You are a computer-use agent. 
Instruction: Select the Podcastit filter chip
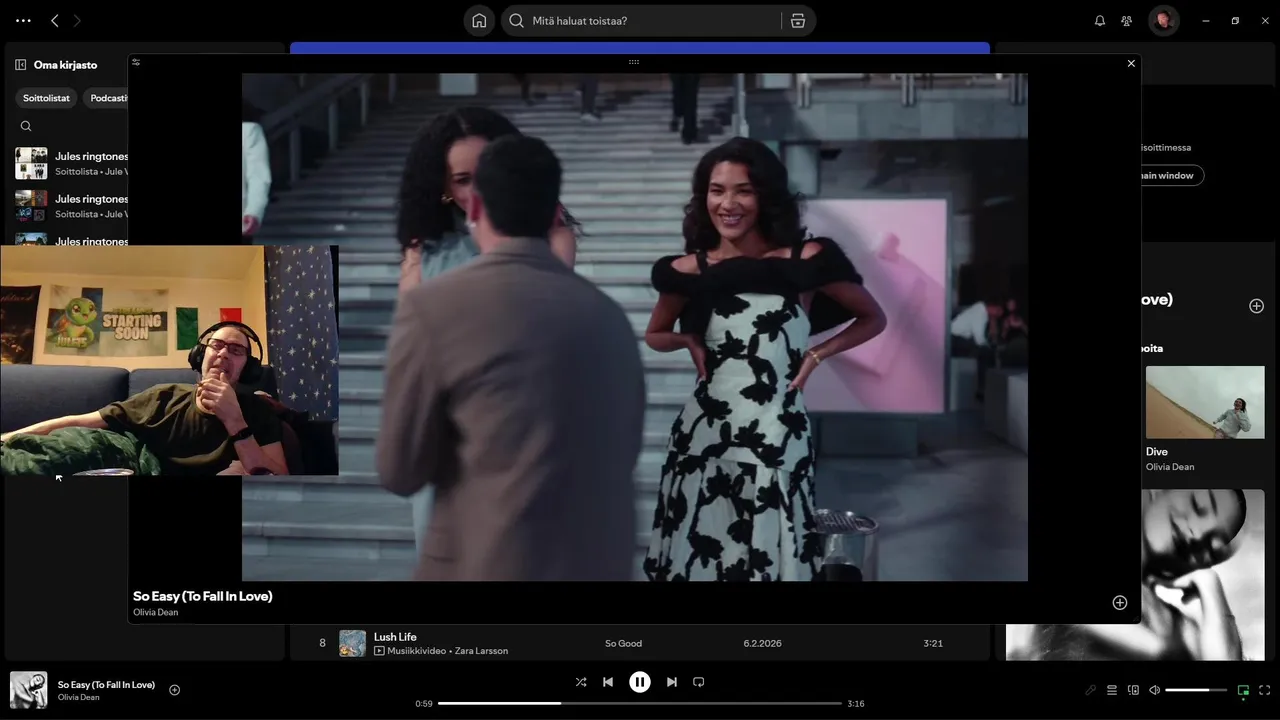(x=106, y=98)
